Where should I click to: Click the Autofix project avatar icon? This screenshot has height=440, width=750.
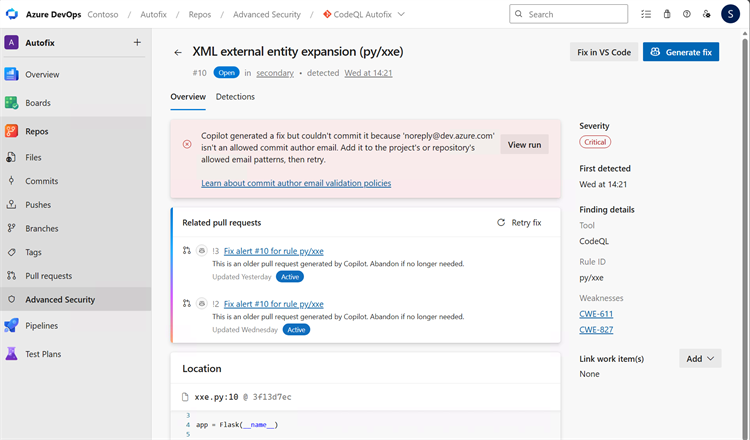point(11,43)
